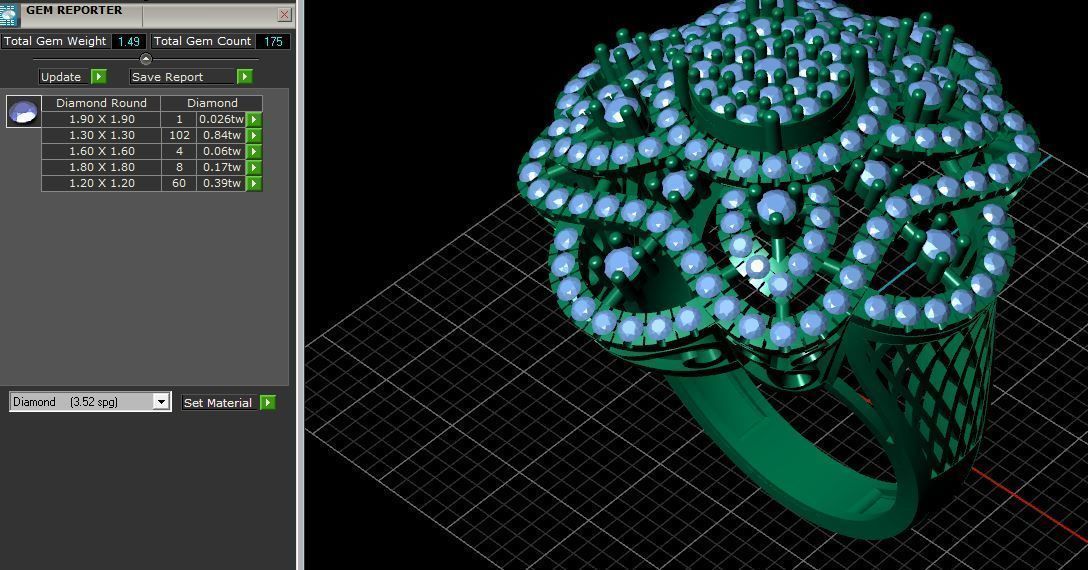Click the Diamond Round column header
Image resolution: width=1088 pixels, height=570 pixels.
pyautogui.click(x=101, y=103)
